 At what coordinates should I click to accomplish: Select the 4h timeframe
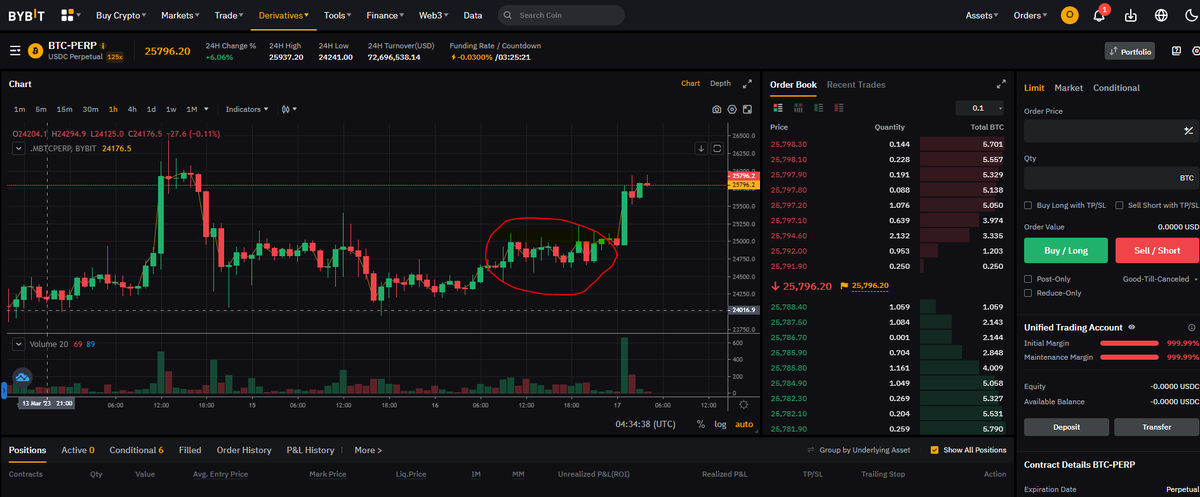coord(132,109)
